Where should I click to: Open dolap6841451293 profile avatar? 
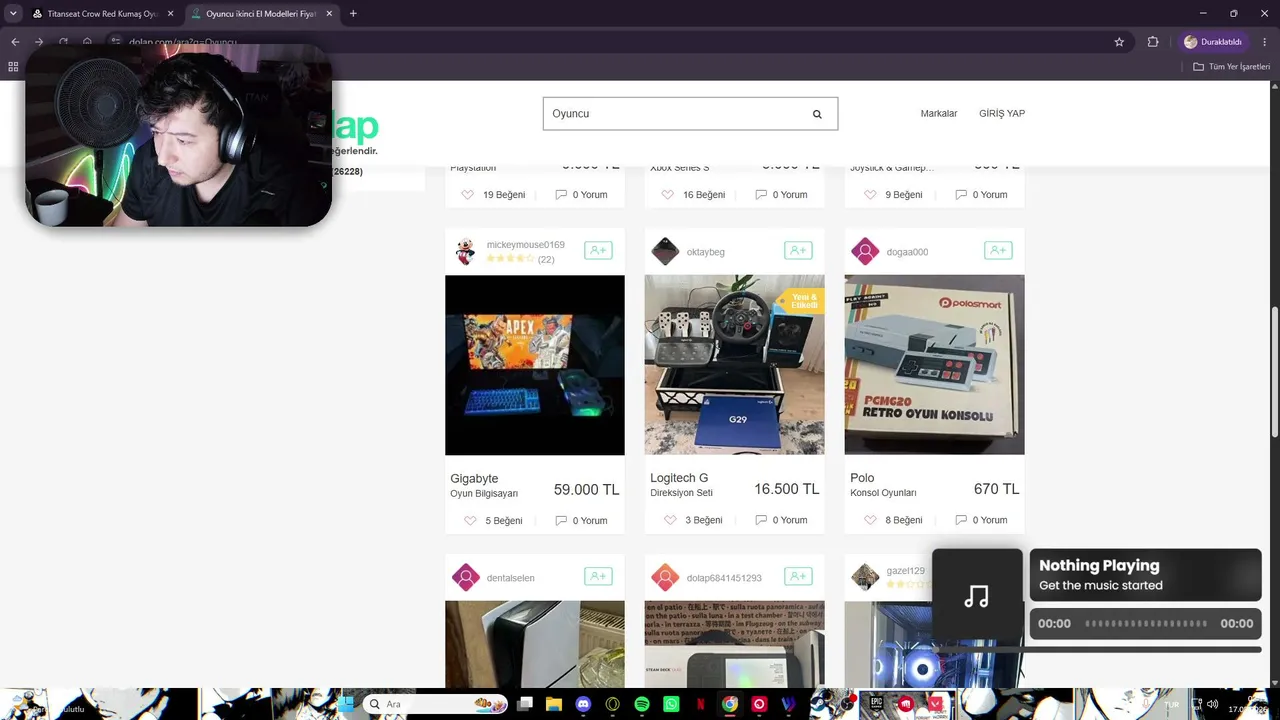665,577
